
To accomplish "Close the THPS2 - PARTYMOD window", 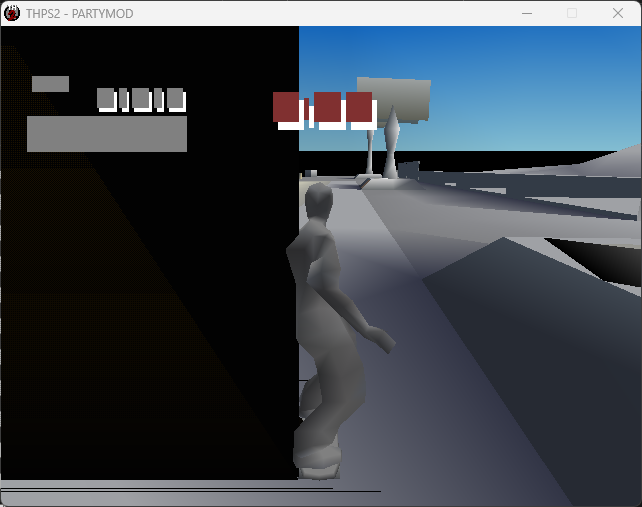I will (x=618, y=14).
